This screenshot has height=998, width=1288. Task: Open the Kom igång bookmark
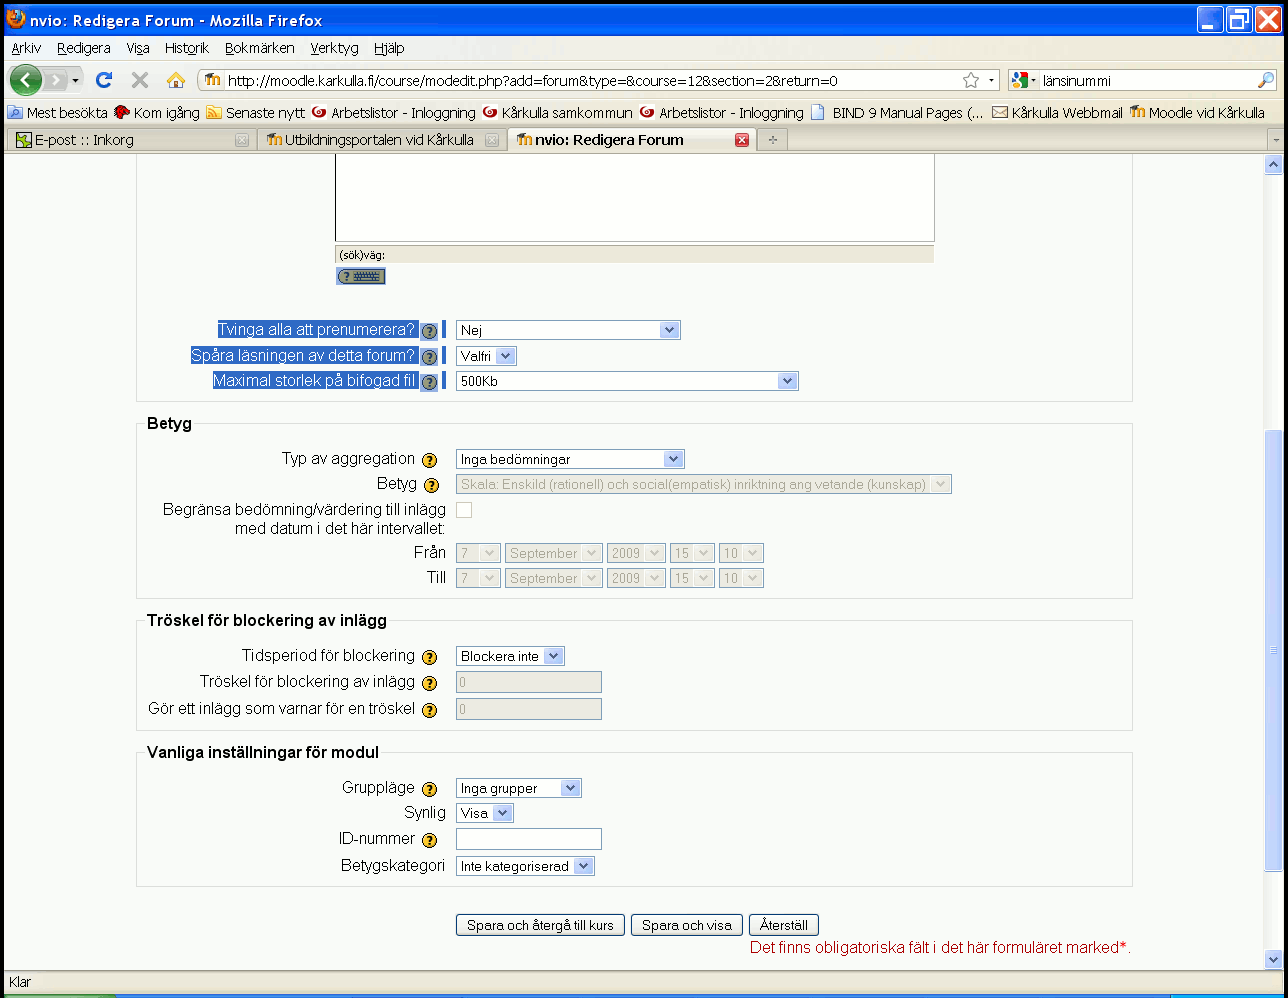pos(157,113)
